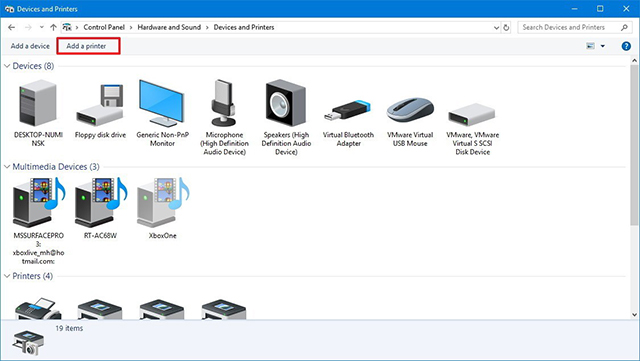Click the vertical scrollbar thumb
This screenshot has height=361, width=640.
[634, 144]
